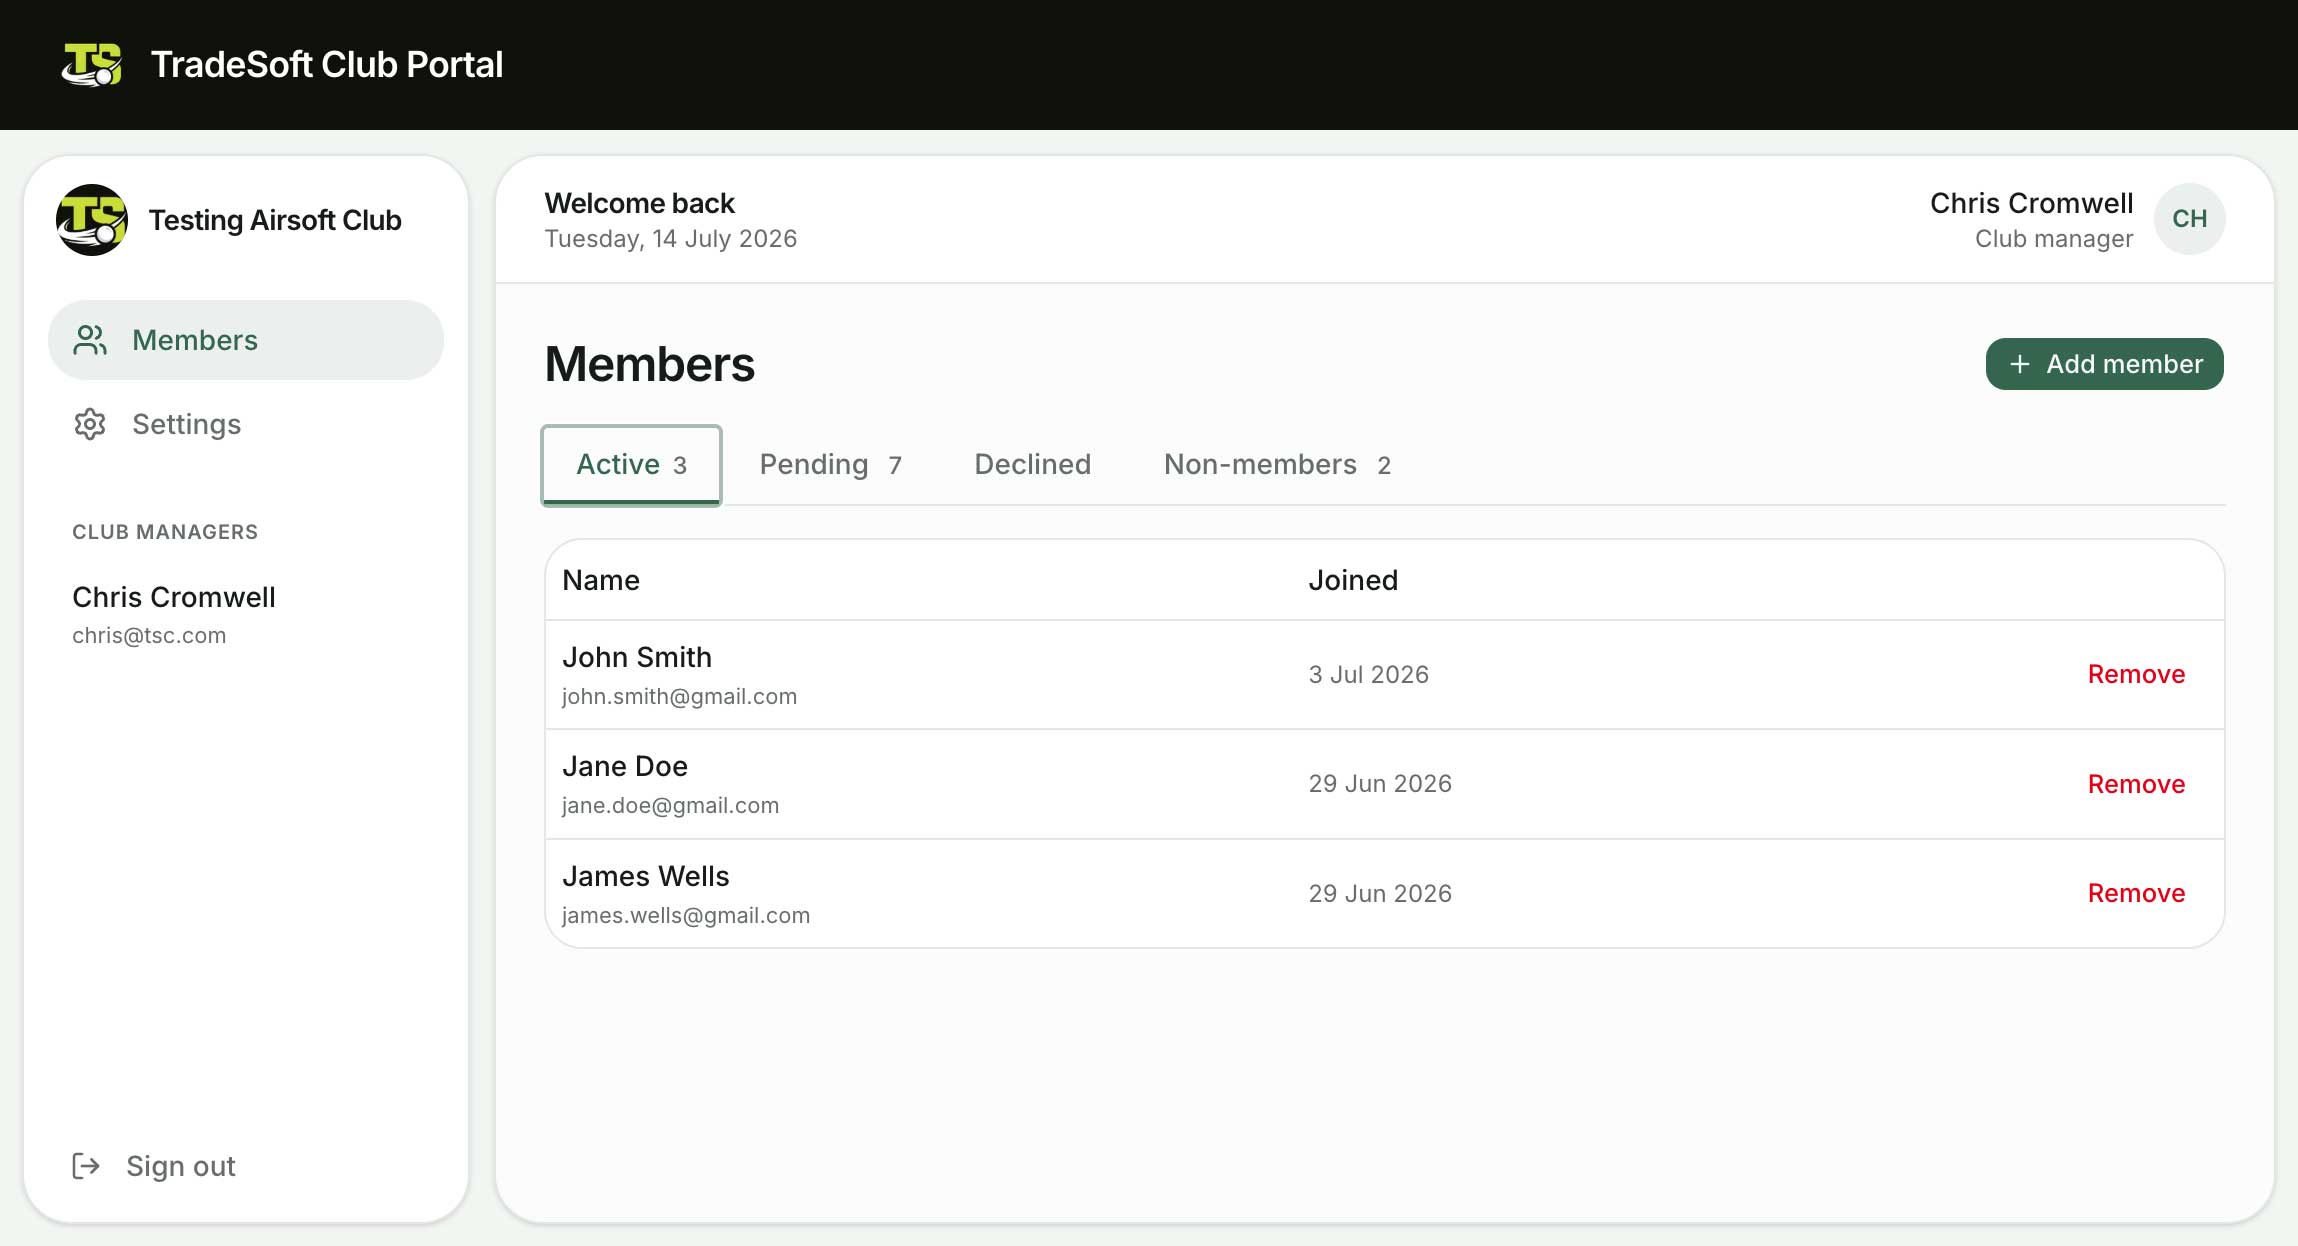Open the CH user avatar
Image resolution: width=2298 pixels, height=1246 pixels.
coord(2189,219)
